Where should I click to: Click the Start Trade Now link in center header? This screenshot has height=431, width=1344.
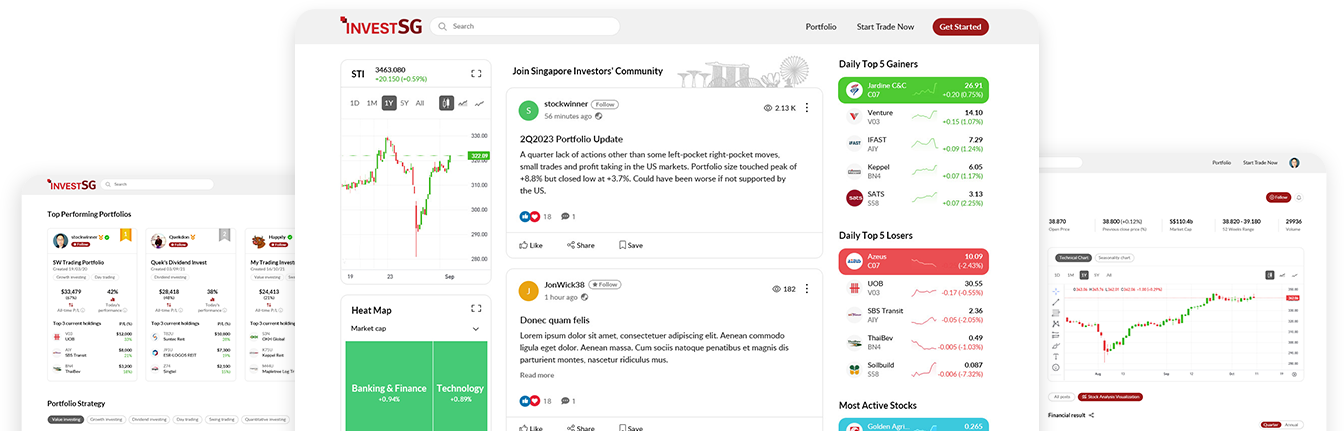point(885,27)
